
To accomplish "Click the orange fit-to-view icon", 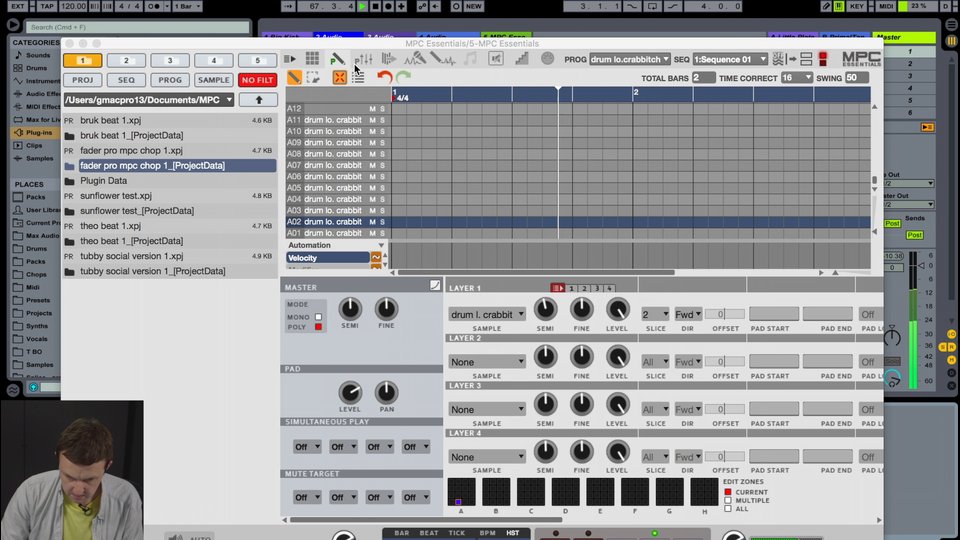I will point(339,77).
